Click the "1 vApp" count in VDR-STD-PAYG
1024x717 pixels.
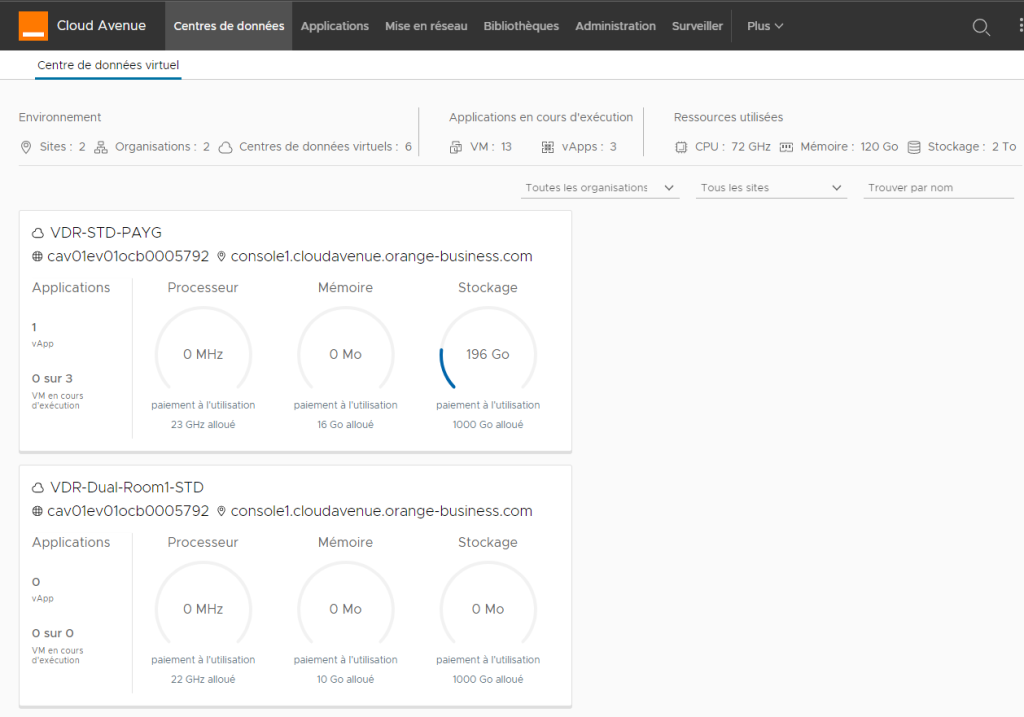(x=42, y=334)
